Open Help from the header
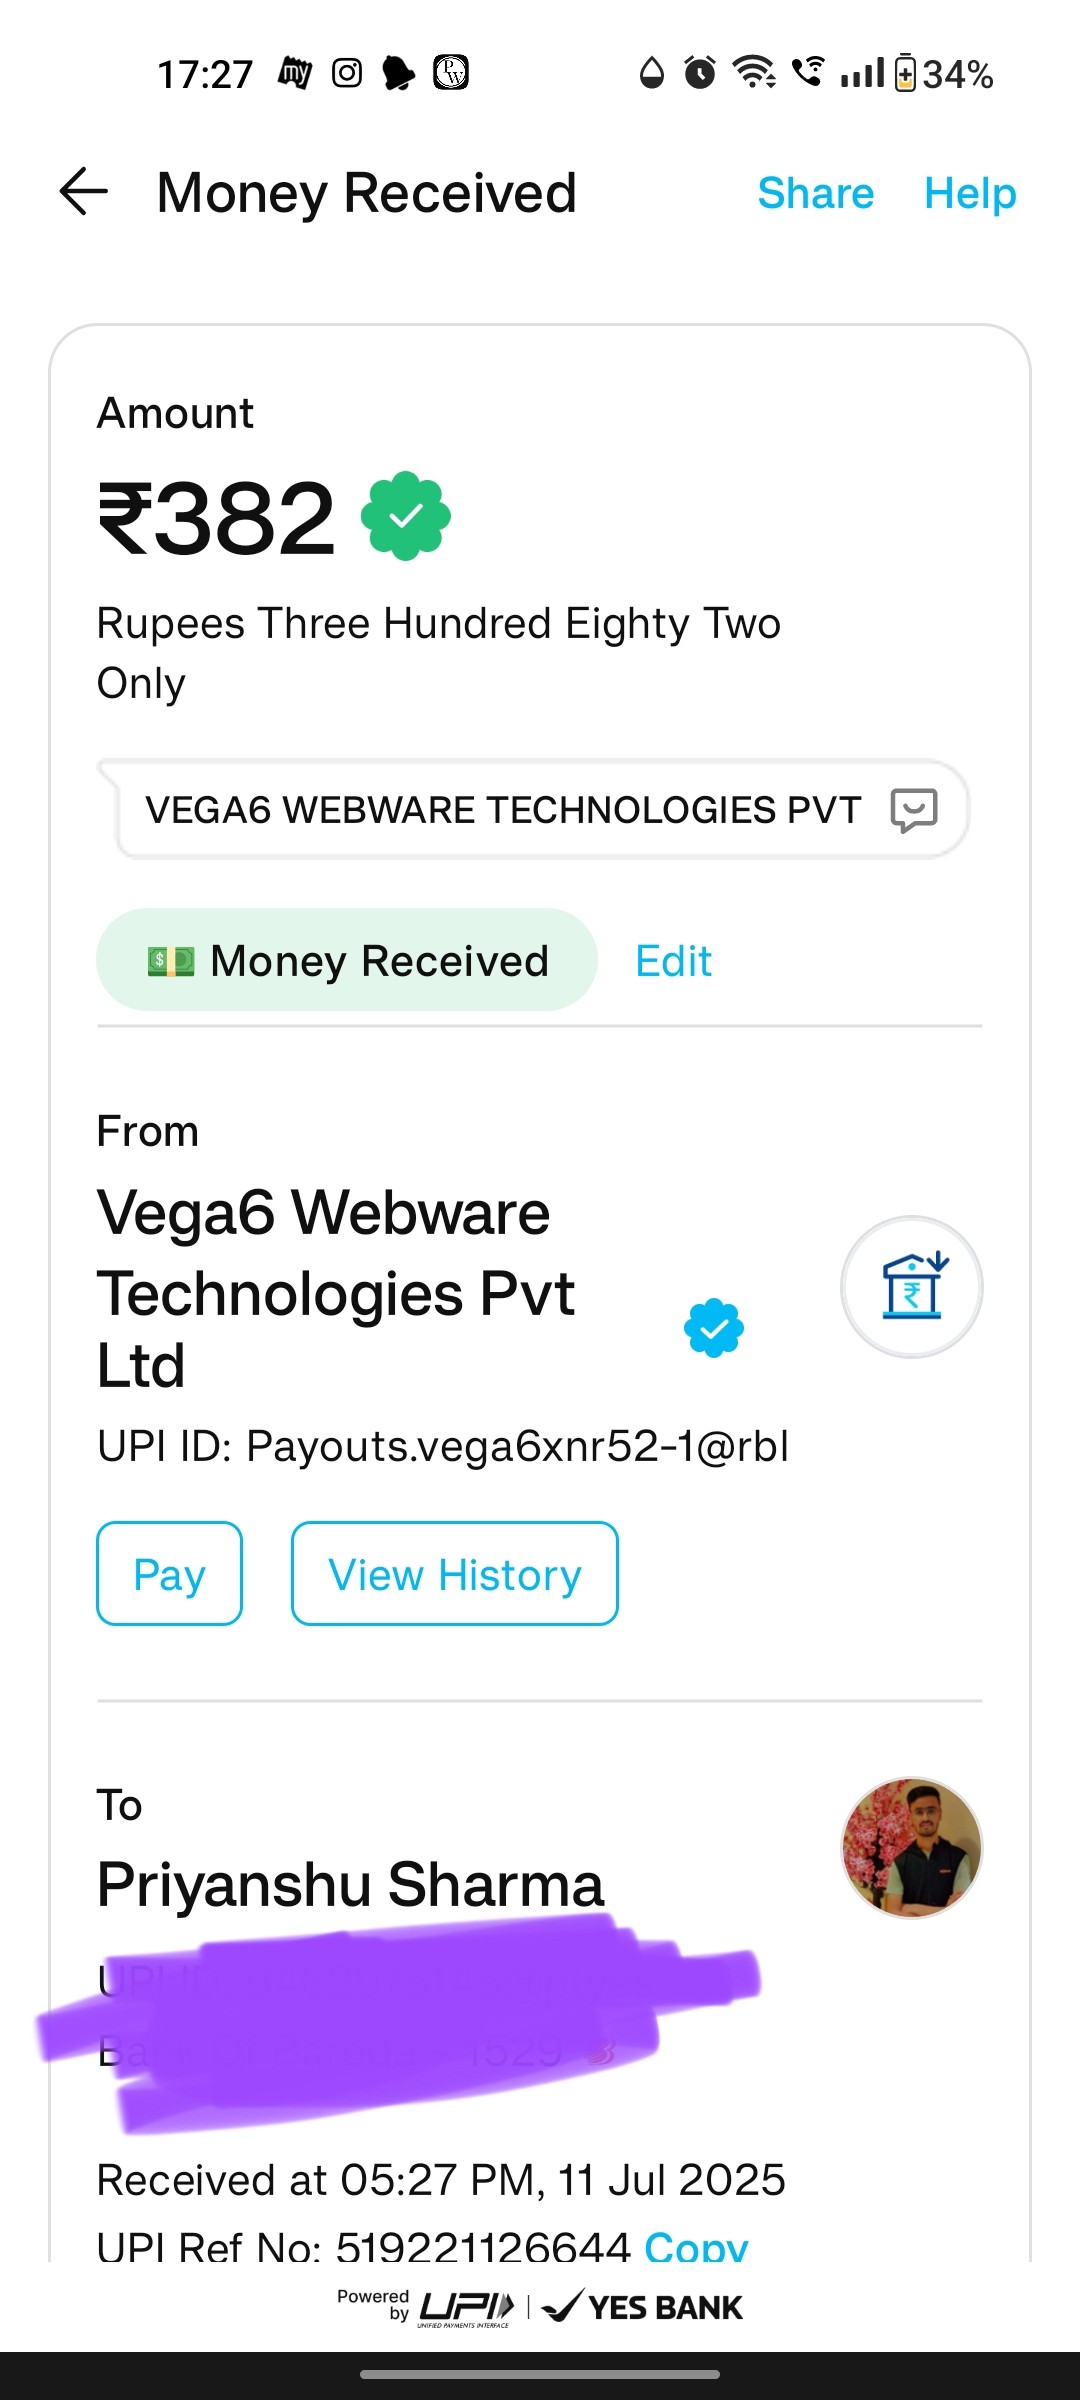 (970, 193)
